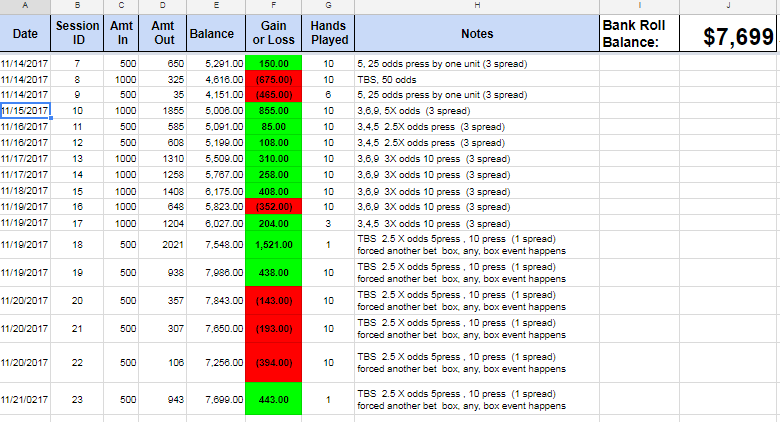Viewport: 780px width, 422px height.
Task: Click the Notes header cell
Action: click(477, 34)
